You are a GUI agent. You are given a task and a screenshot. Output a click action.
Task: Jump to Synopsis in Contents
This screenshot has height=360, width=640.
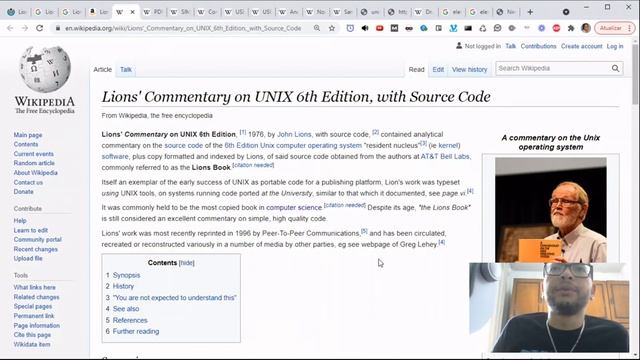point(126,275)
